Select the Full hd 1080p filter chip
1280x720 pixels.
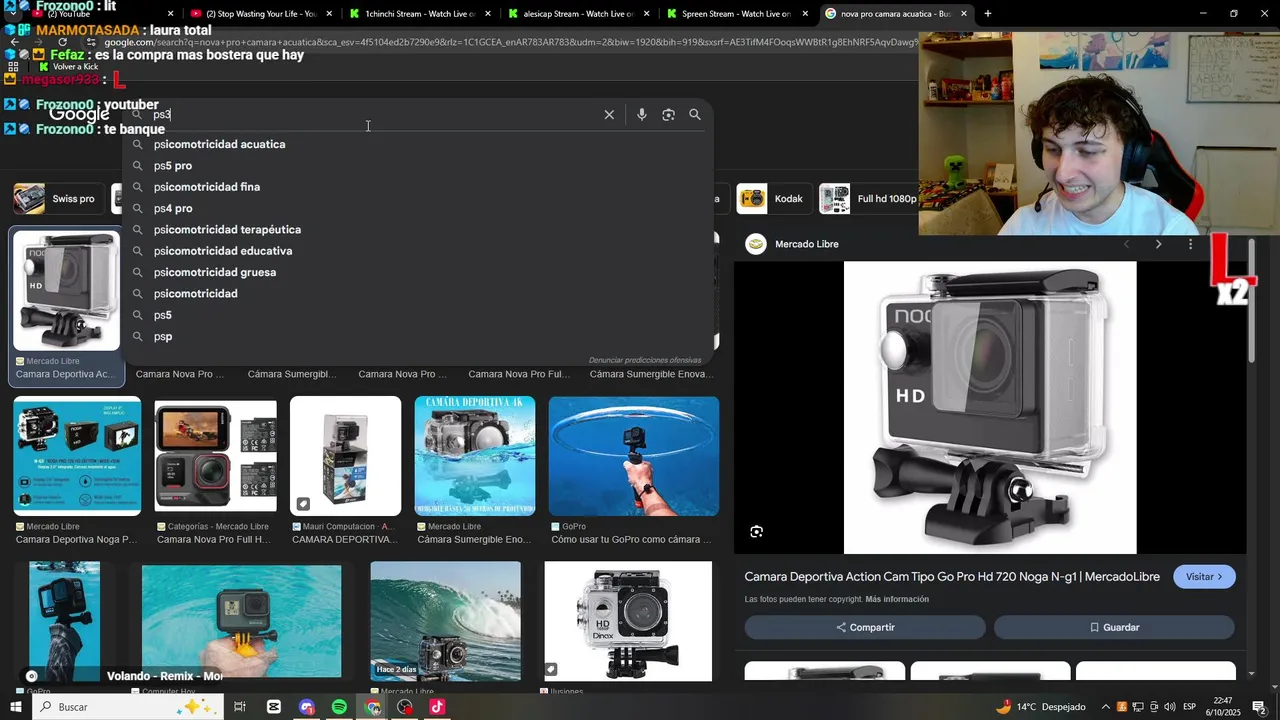(868, 199)
